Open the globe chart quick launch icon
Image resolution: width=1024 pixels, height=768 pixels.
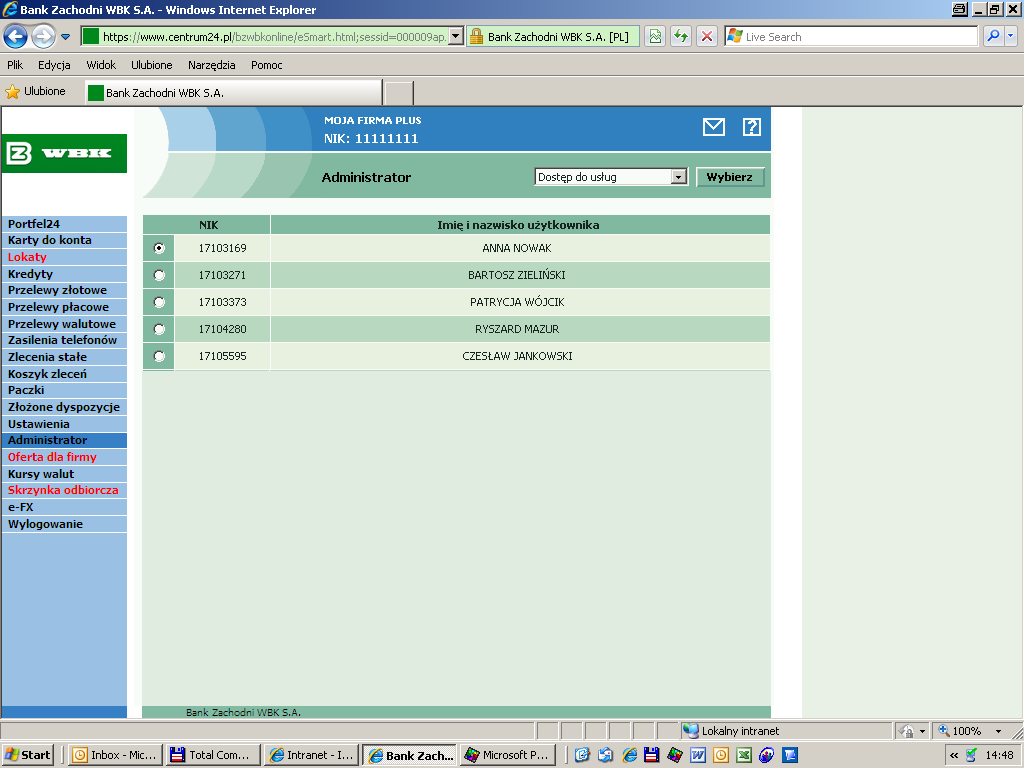tap(766, 755)
